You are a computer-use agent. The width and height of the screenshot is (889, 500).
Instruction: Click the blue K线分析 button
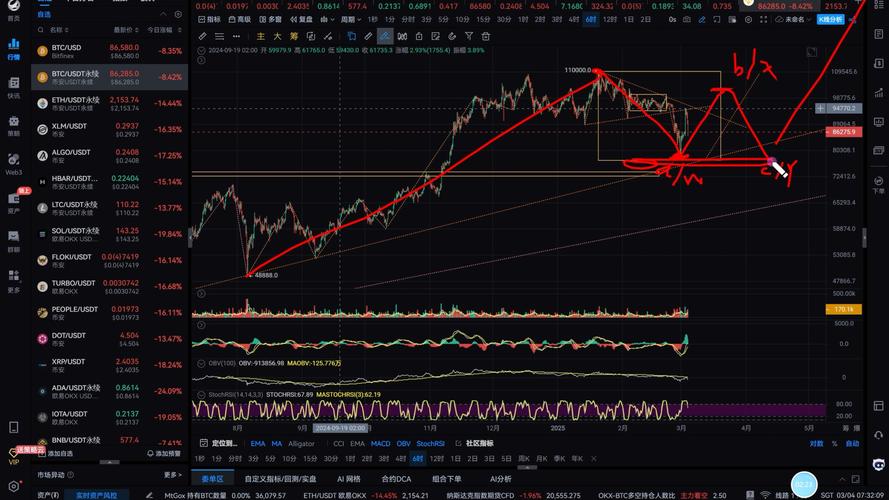pos(831,19)
